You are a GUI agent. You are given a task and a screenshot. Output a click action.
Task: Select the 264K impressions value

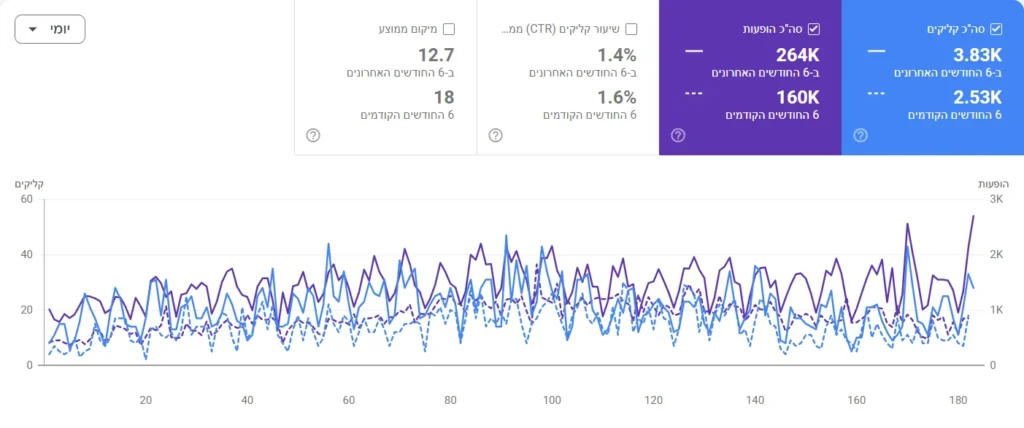tap(797, 55)
